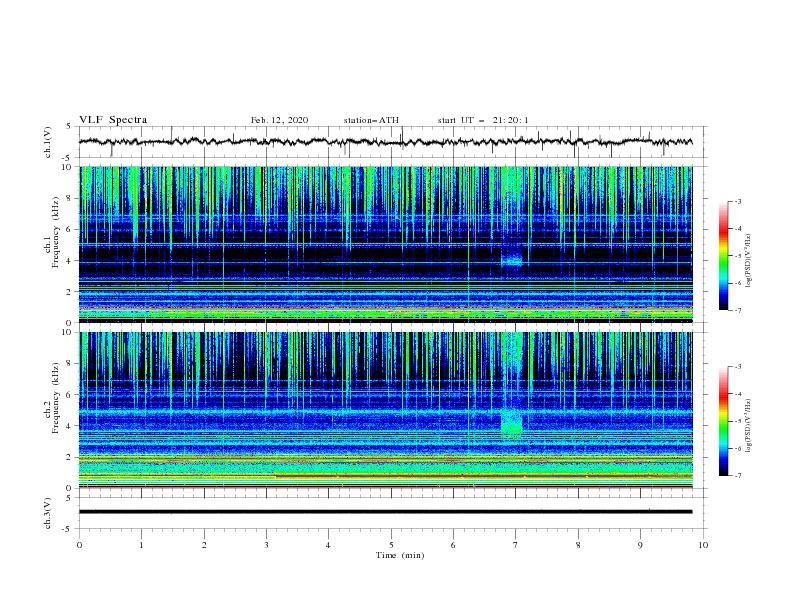This screenshot has height=612, width=792.
Task: Click the "ch.3(V)" waveform axis label
Action: [48, 513]
